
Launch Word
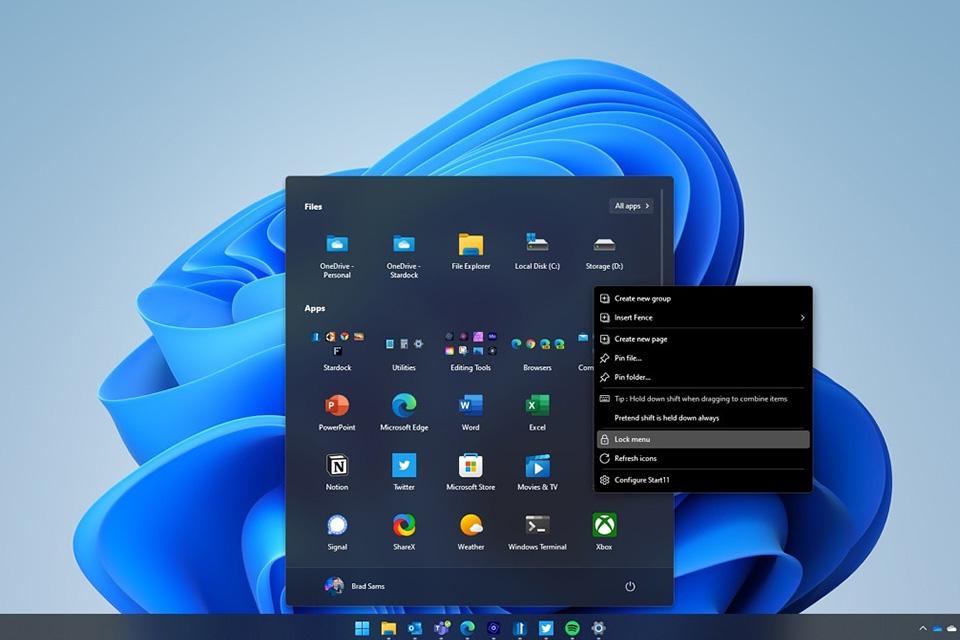pos(470,412)
